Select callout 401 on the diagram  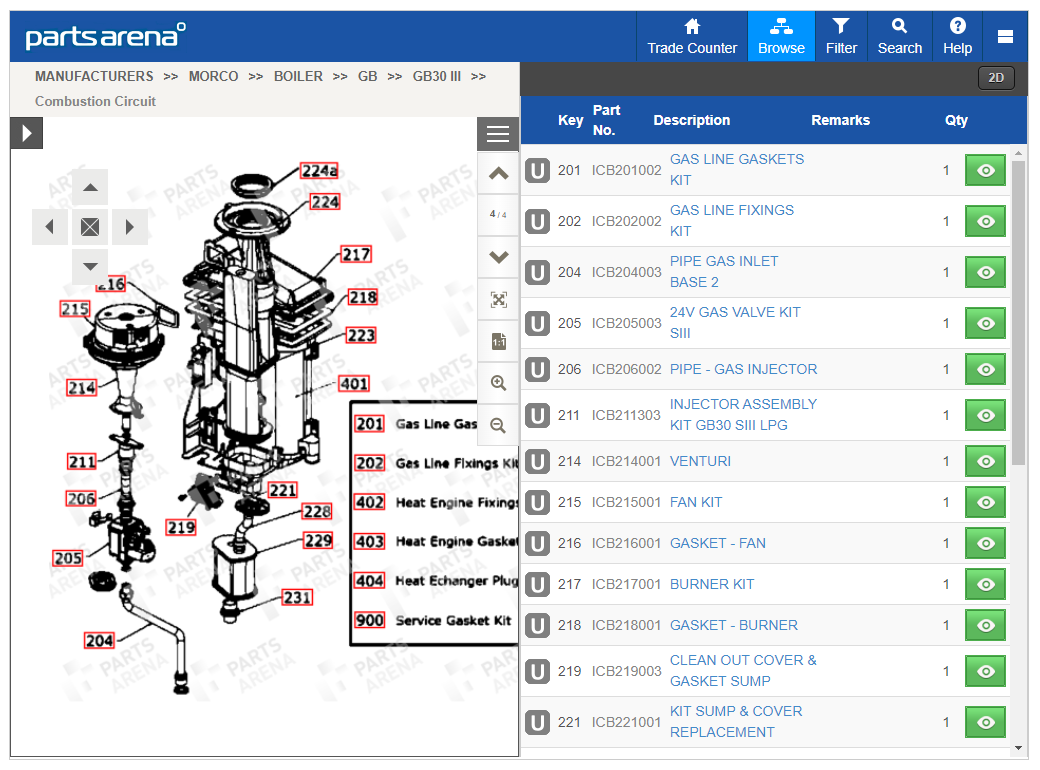click(354, 384)
